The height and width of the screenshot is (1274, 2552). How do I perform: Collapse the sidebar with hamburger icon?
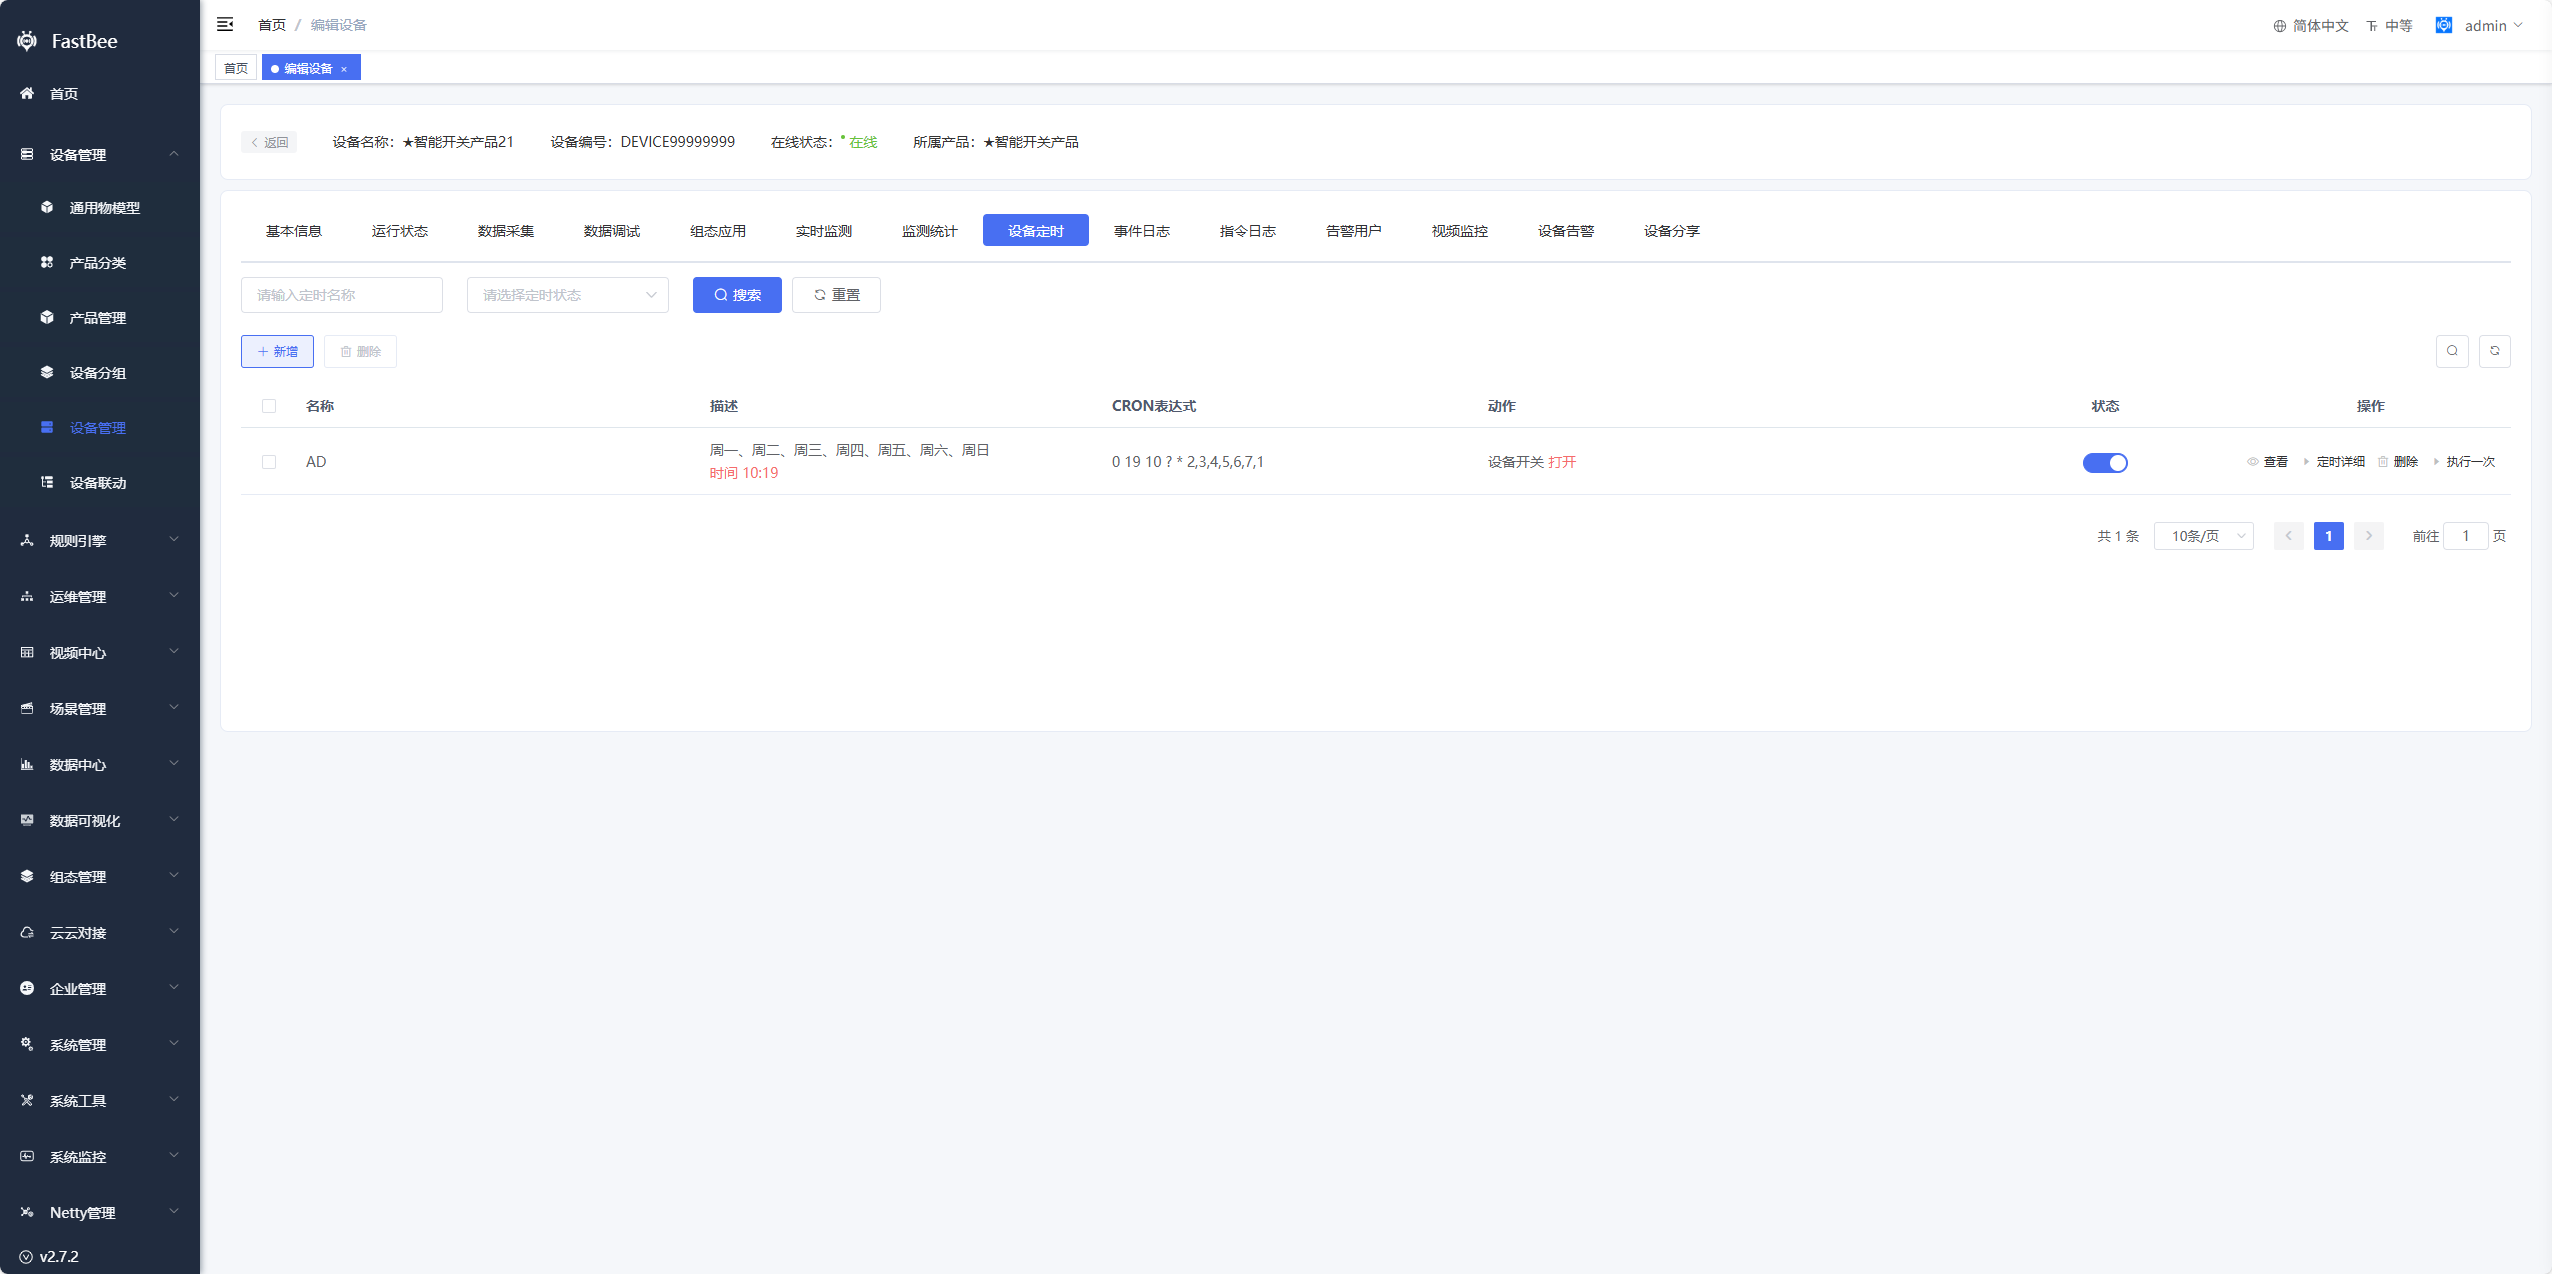click(225, 24)
